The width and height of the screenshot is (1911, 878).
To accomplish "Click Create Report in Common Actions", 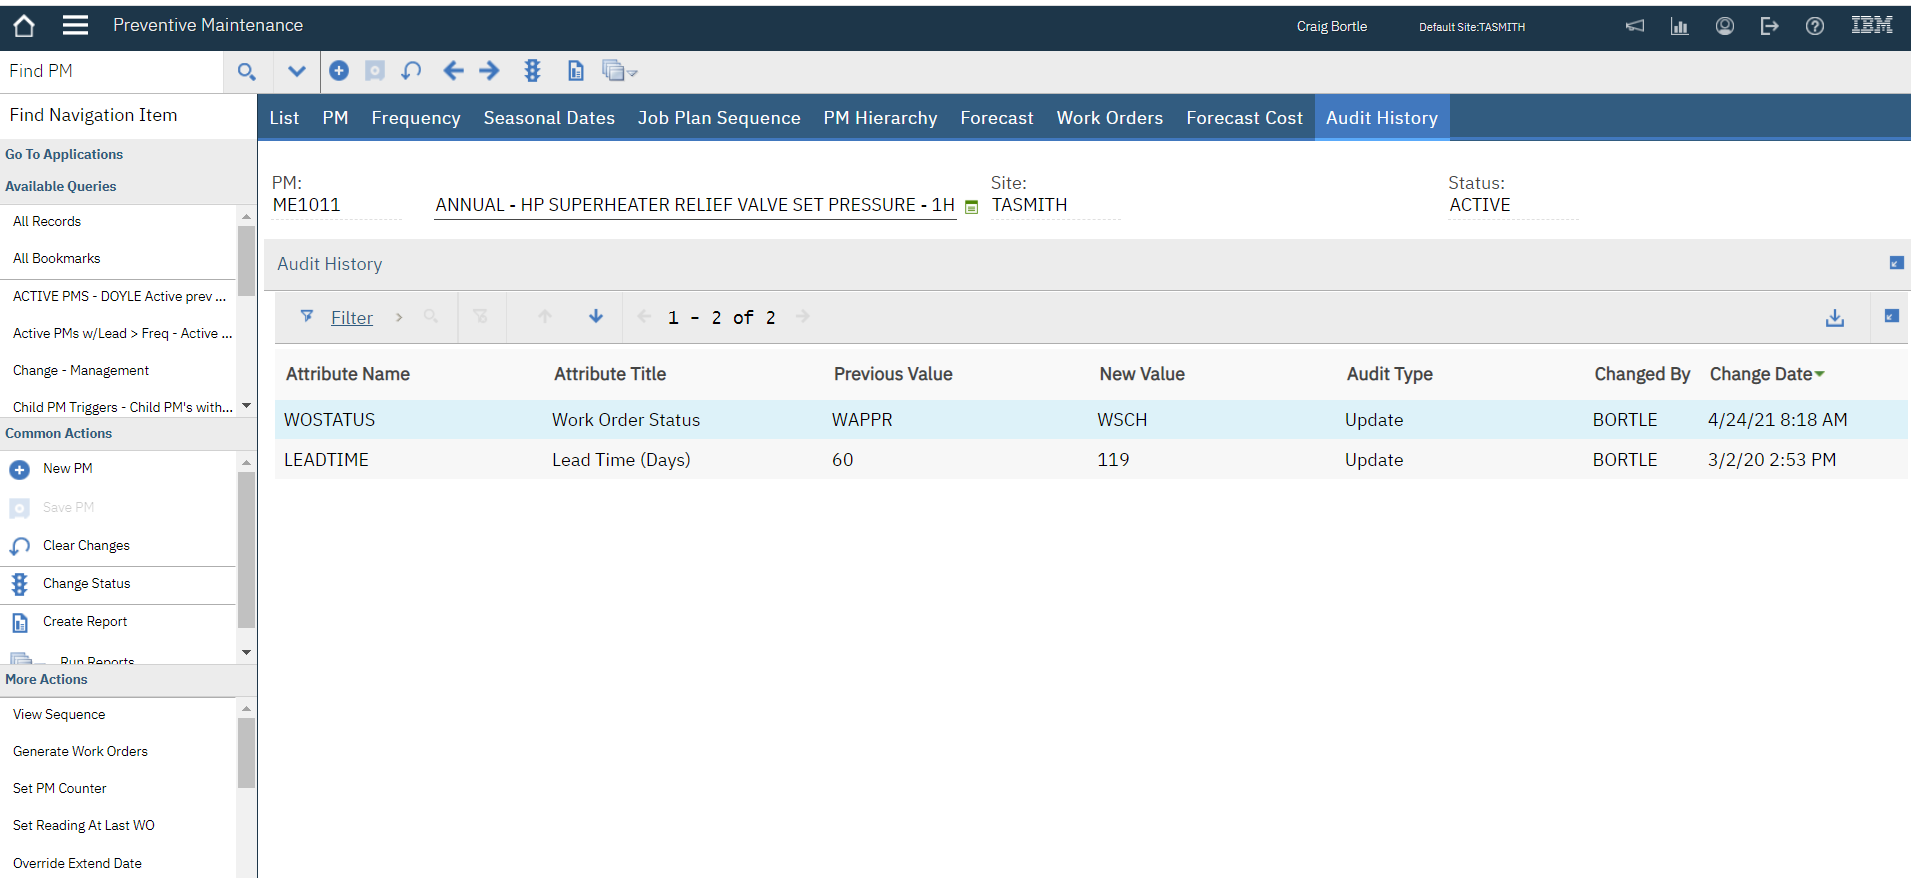I will pos(85,621).
